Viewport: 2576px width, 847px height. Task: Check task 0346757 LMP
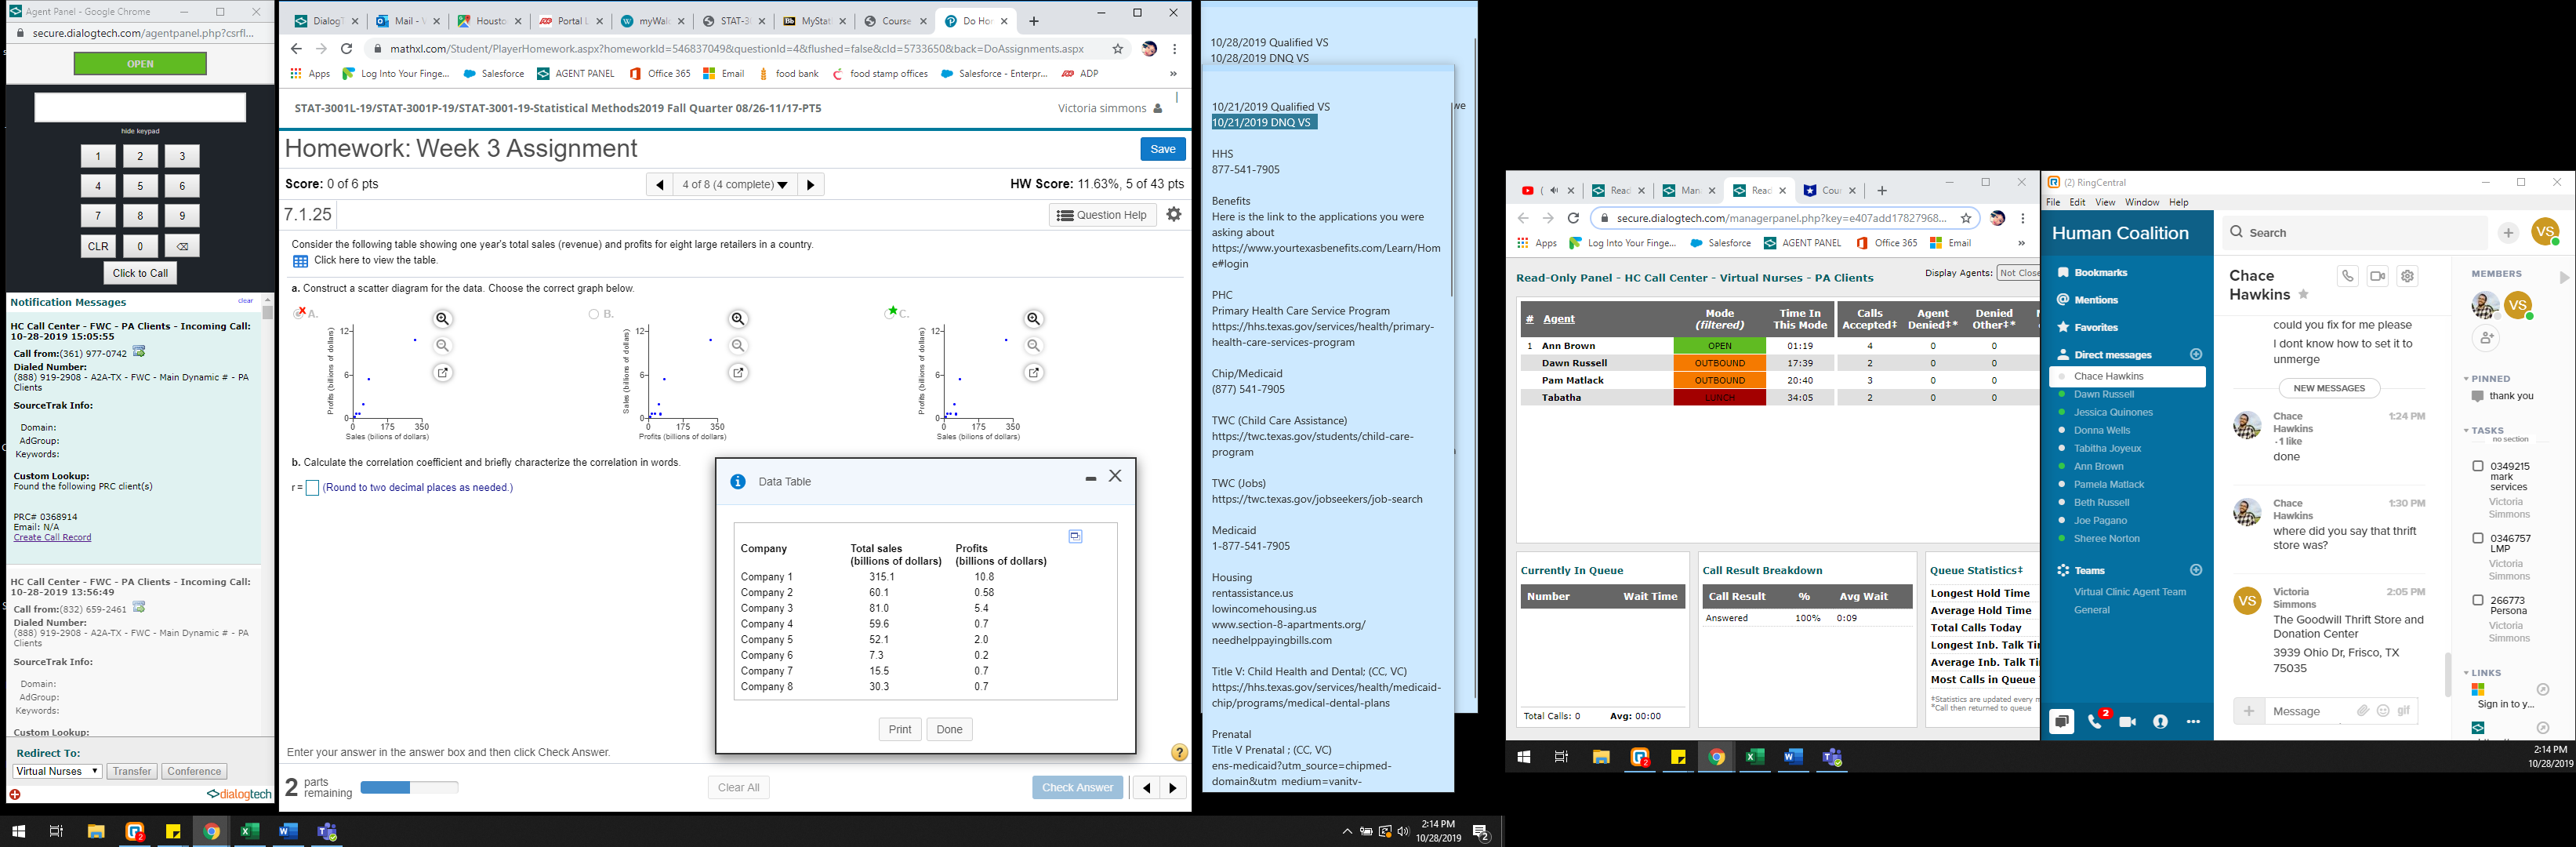(x=2478, y=538)
